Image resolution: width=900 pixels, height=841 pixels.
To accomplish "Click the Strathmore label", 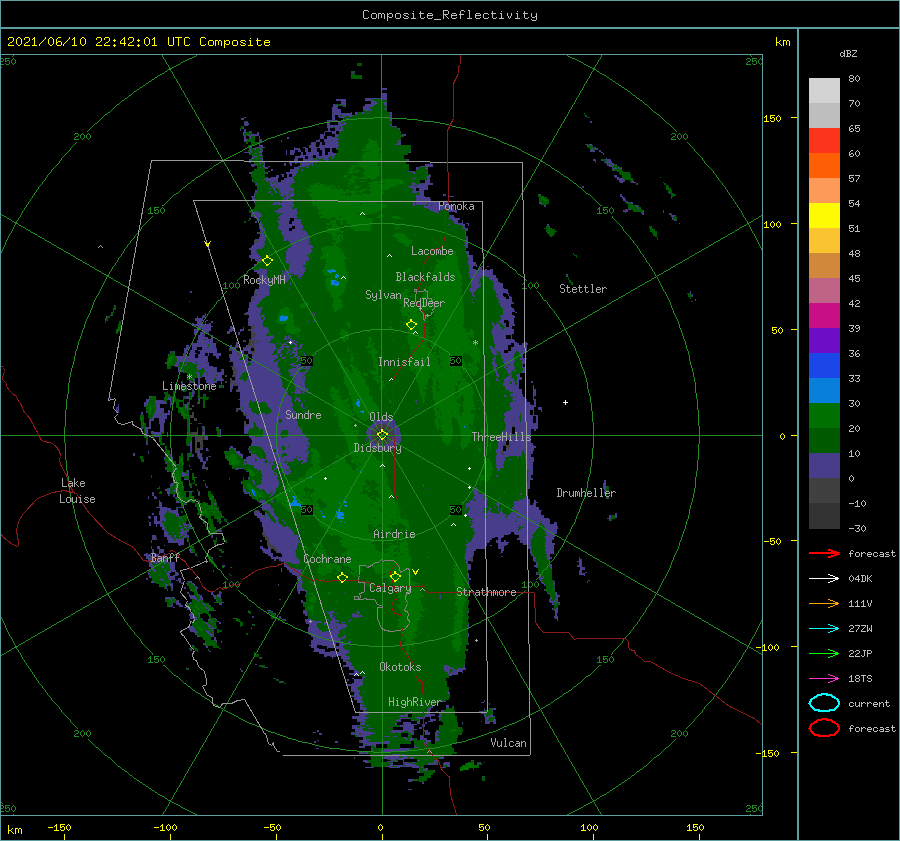I will pyautogui.click(x=486, y=592).
